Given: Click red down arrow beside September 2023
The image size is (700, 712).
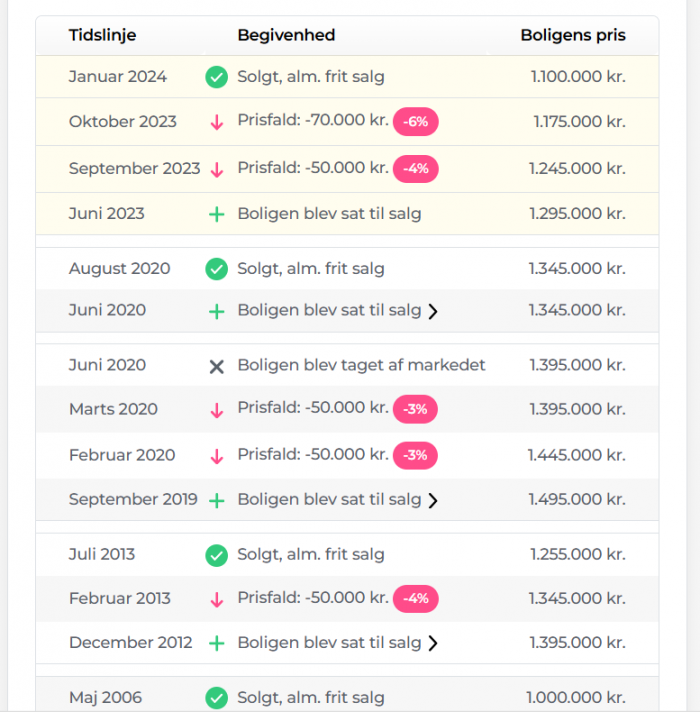Looking at the screenshot, I should click(x=217, y=170).
